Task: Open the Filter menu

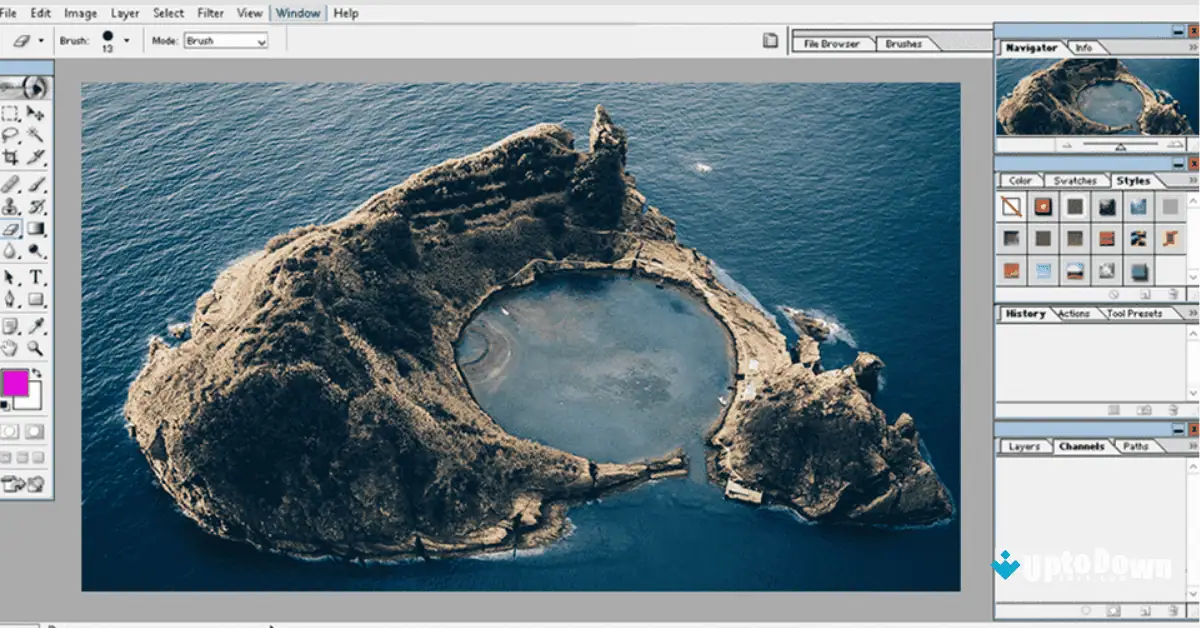Action: tap(211, 13)
